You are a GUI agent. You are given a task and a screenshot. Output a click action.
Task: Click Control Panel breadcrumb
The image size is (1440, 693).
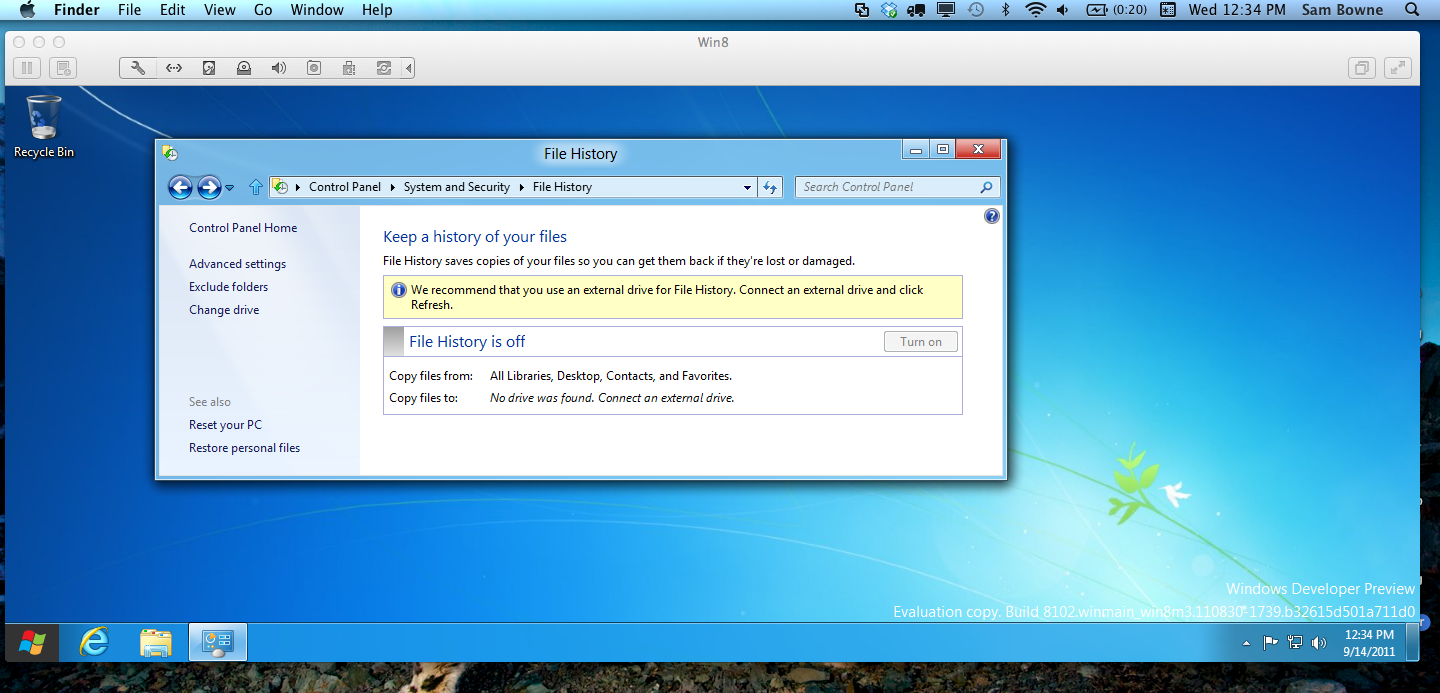click(x=345, y=187)
